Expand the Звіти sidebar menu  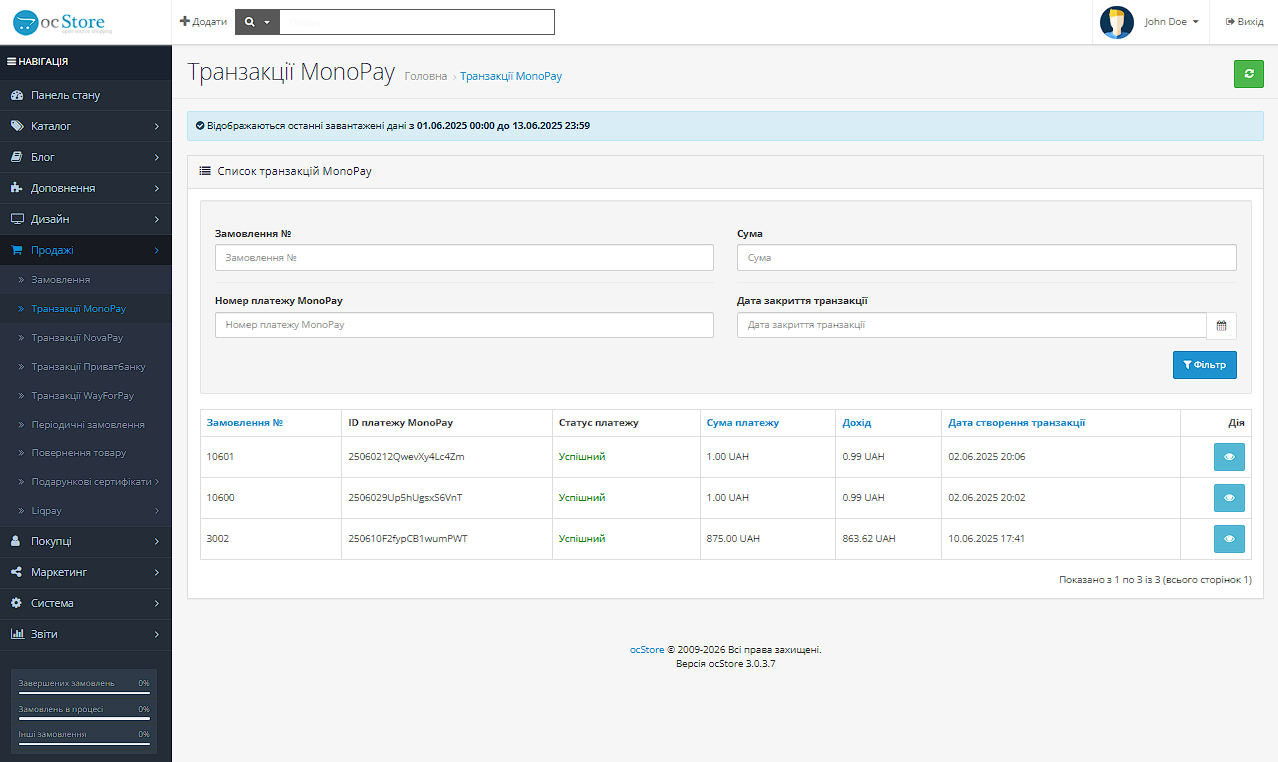pos(86,634)
